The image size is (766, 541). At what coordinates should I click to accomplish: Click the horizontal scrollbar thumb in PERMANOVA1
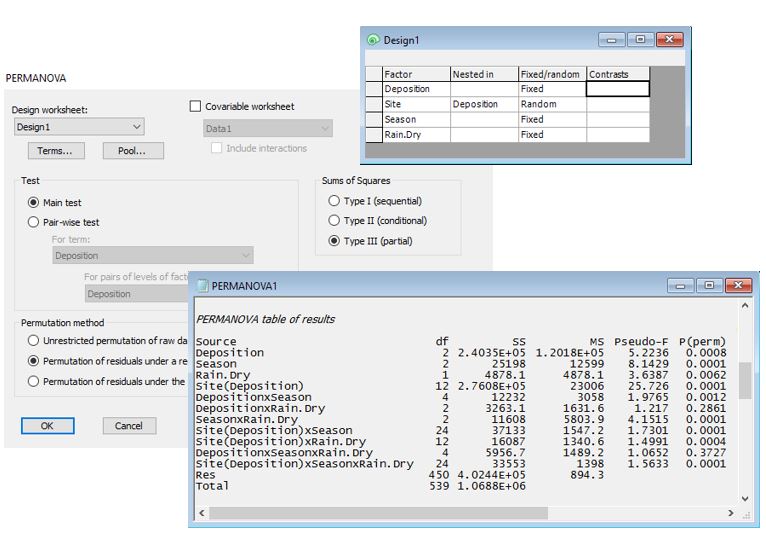(x=379, y=513)
